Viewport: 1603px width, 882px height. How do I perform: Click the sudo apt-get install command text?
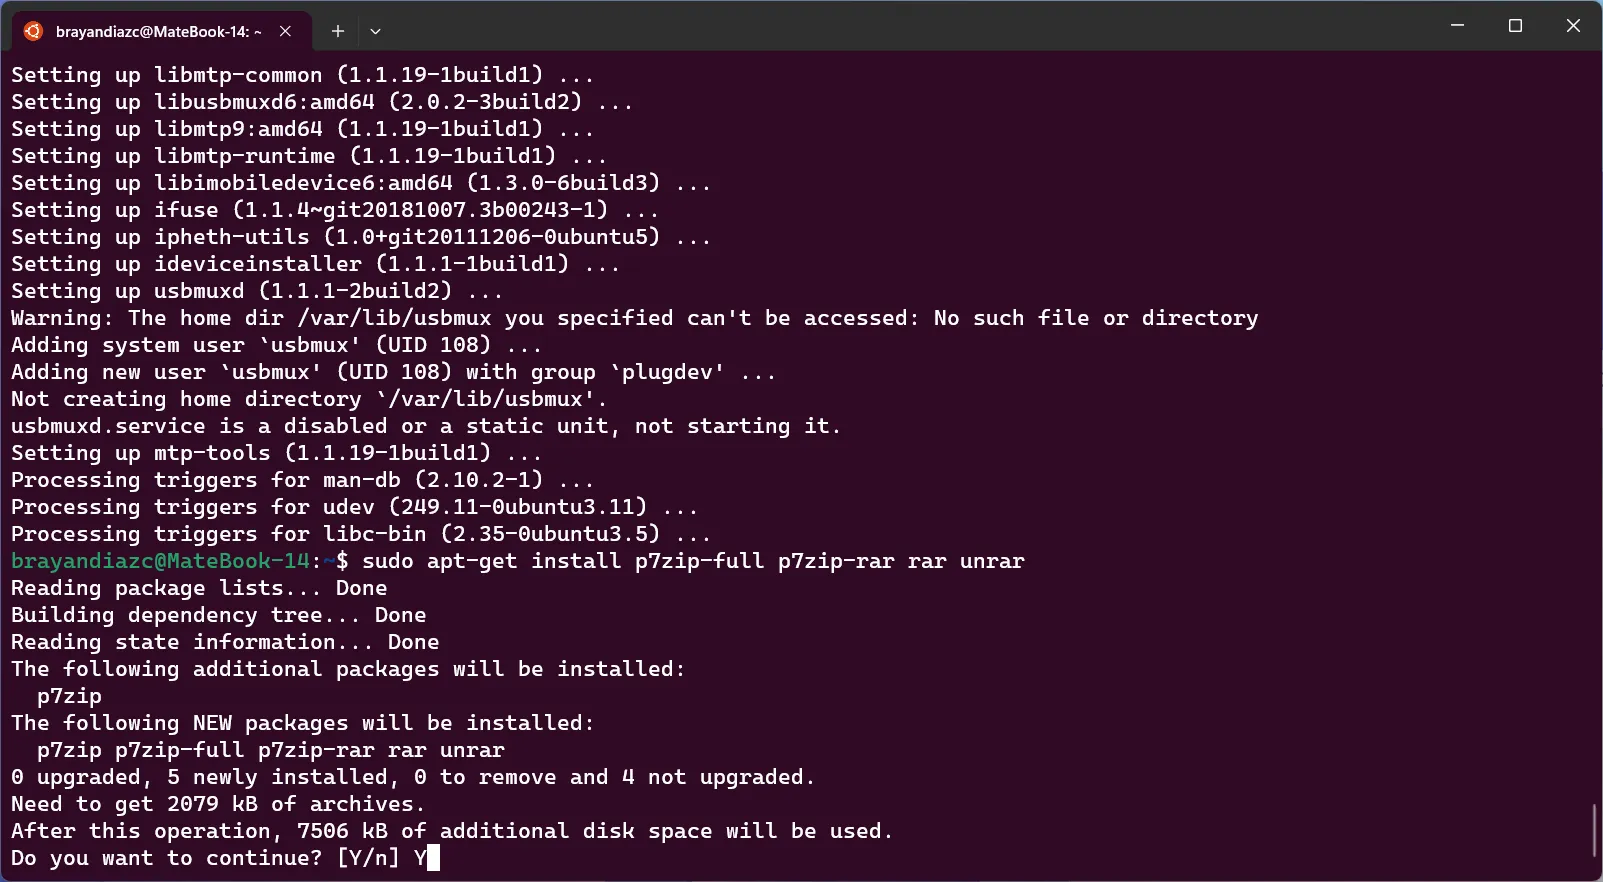tap(693, 561)
